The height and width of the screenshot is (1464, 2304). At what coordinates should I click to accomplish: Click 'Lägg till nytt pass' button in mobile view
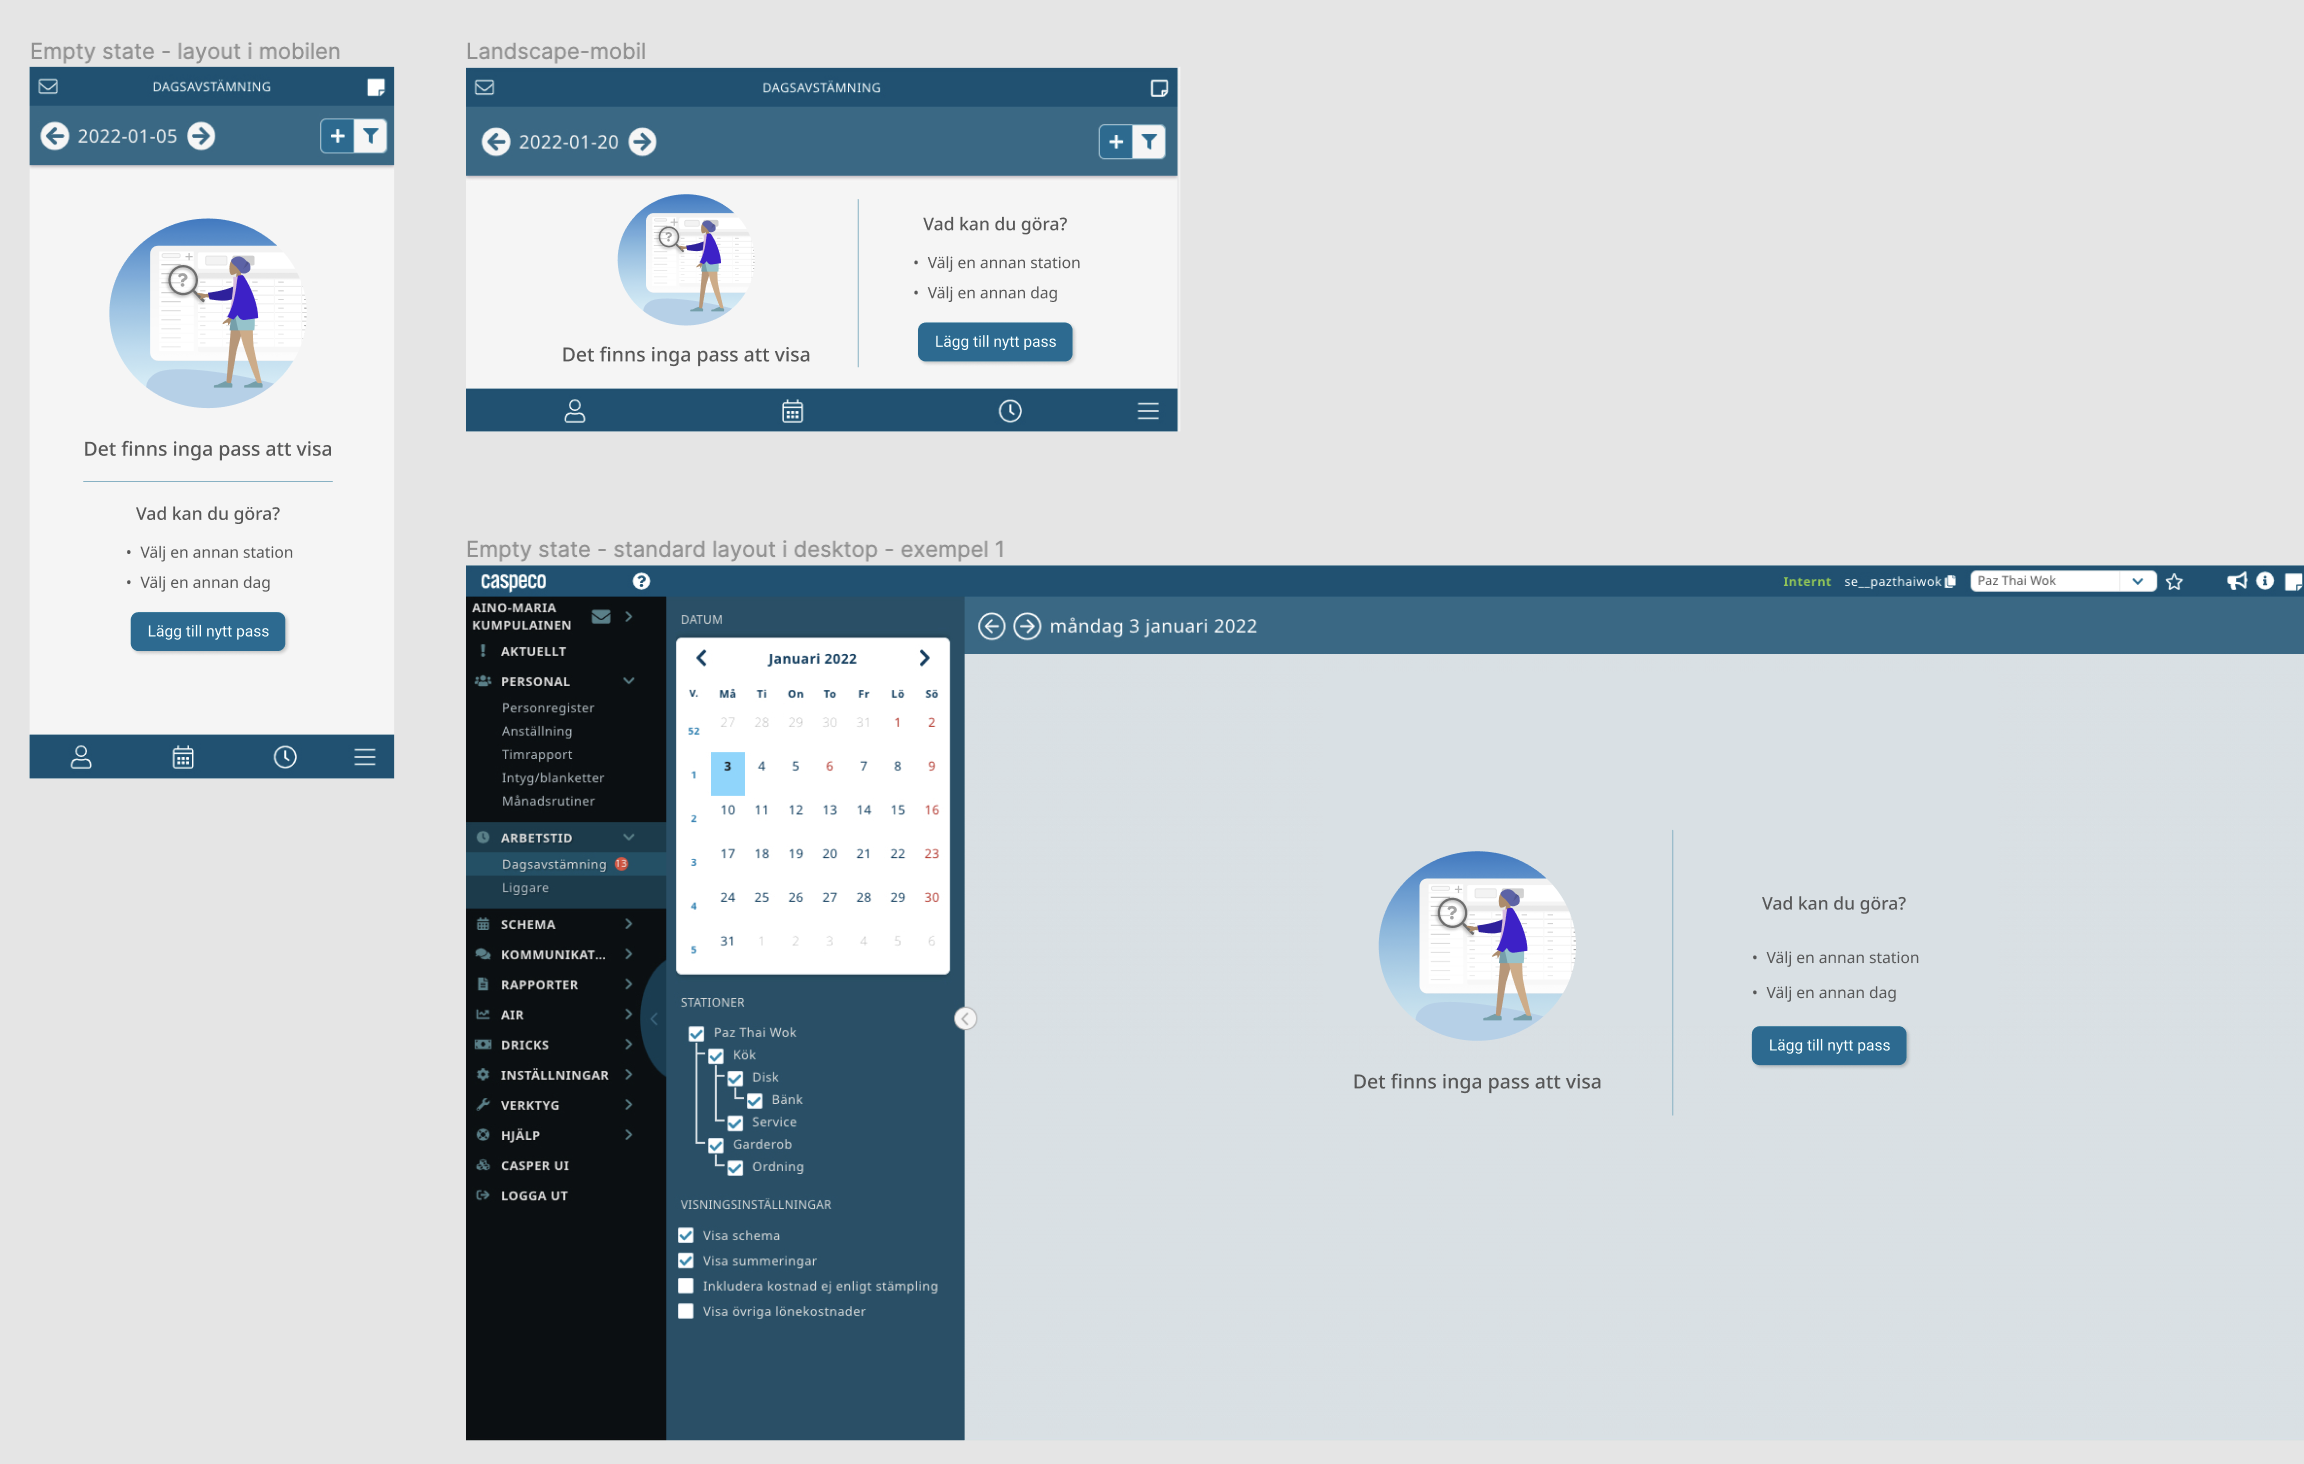pyautogui.click(x=208, y=631)
